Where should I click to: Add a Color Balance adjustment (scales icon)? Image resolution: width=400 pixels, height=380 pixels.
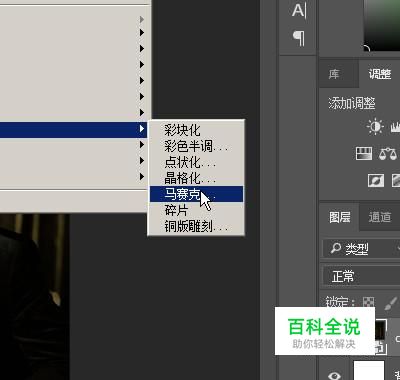tap(388, 154)
